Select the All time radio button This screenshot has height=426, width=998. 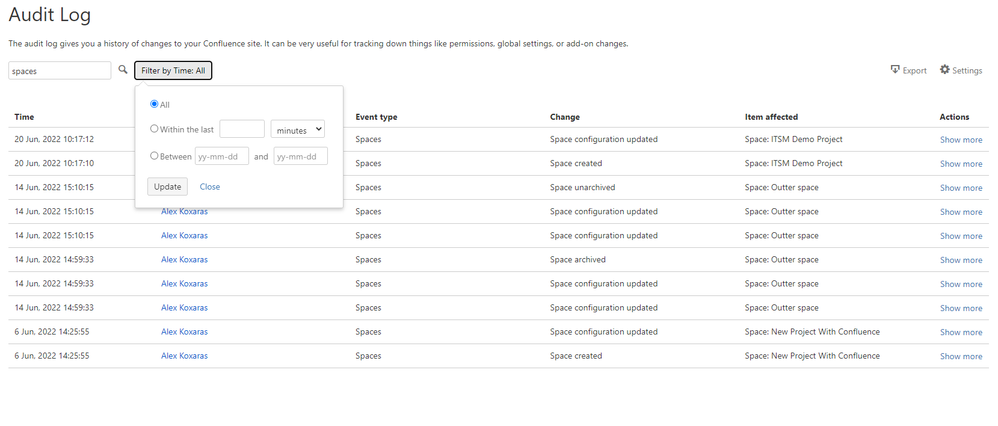point(154,104)
